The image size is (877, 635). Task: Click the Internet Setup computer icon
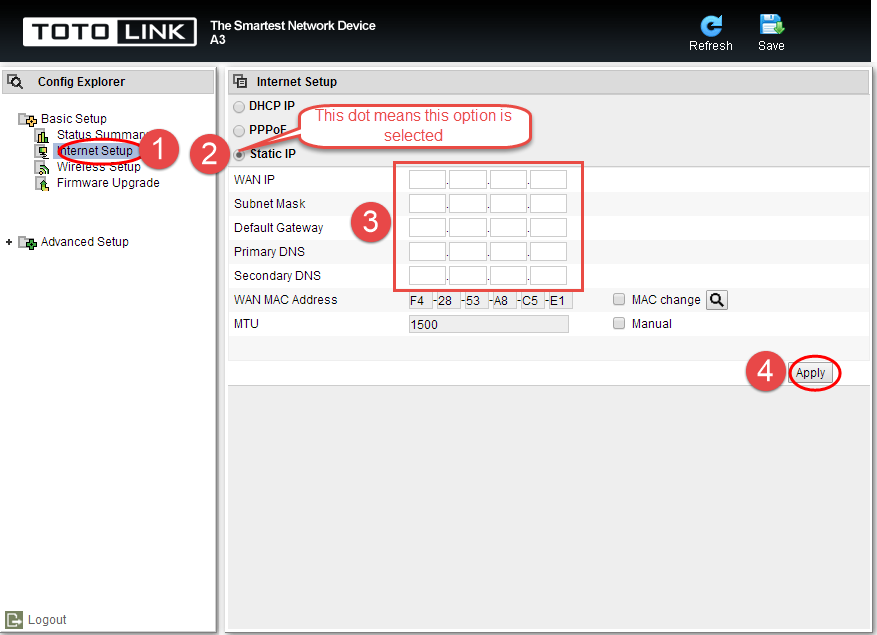point(43,151)
